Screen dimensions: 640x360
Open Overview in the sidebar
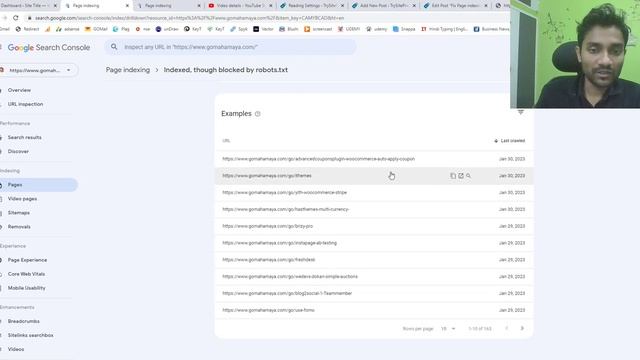pos(19,90)
